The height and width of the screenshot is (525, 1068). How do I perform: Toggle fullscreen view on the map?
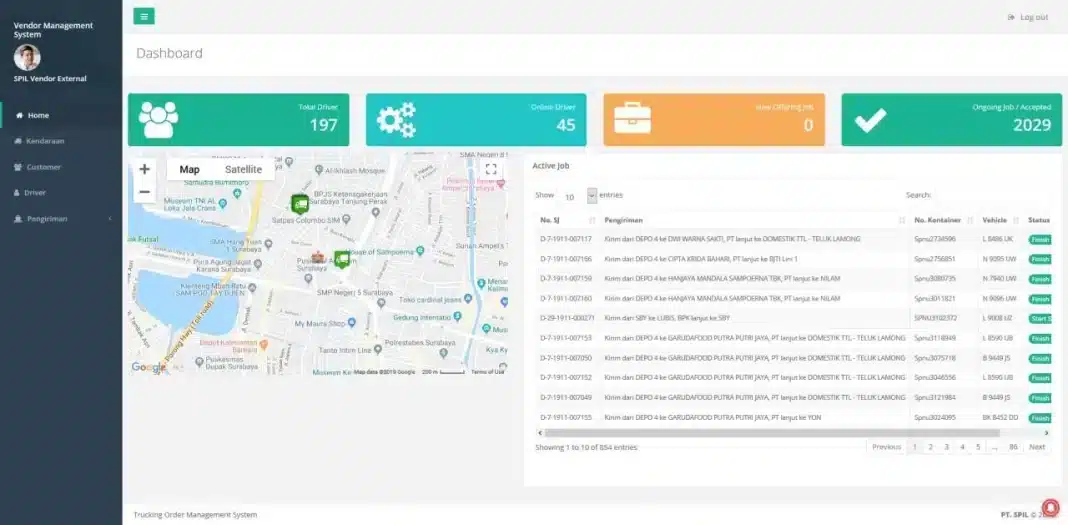coord(491,170)
